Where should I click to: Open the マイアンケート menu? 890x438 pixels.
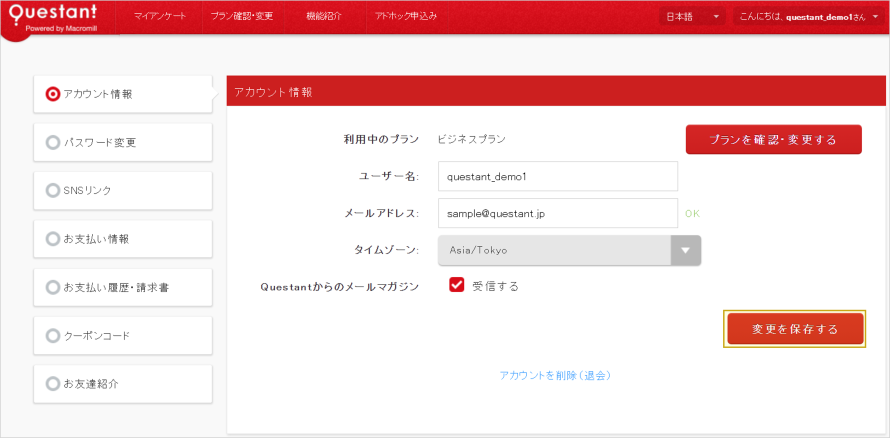point(160,17)
